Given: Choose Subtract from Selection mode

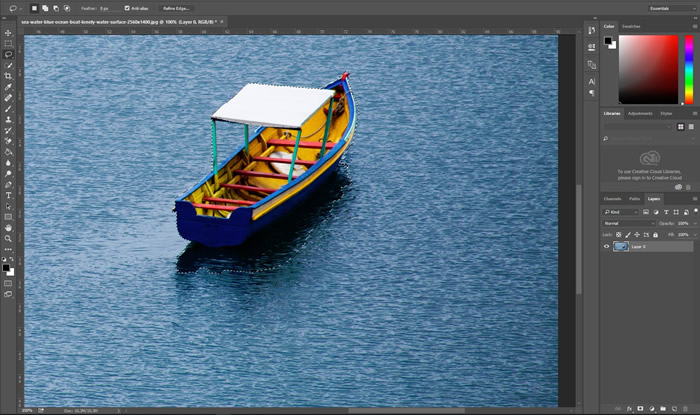Looking at the screenshot, I should click(56, 8).
